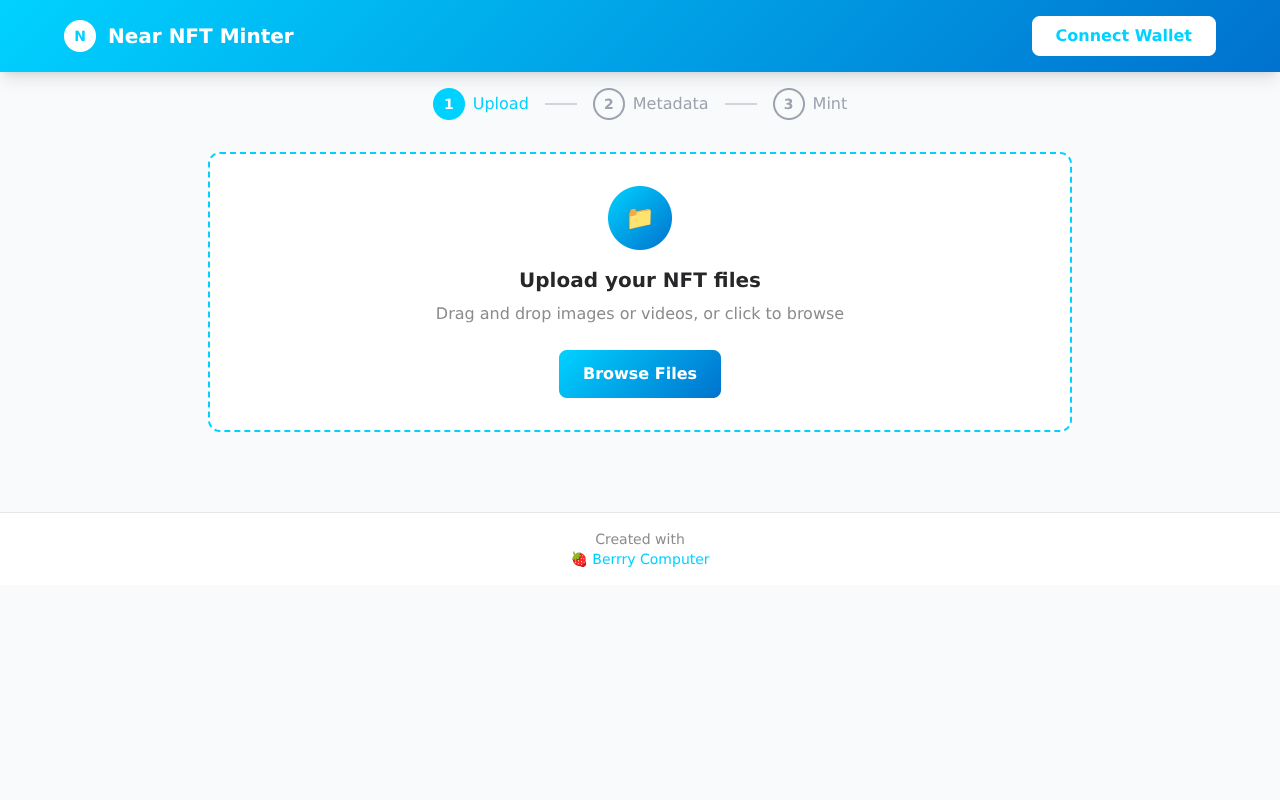Click the strawberry icon in the footer
Viewport: 1280px width, 800px height.
pyautogui.click(x=577, y=559)
